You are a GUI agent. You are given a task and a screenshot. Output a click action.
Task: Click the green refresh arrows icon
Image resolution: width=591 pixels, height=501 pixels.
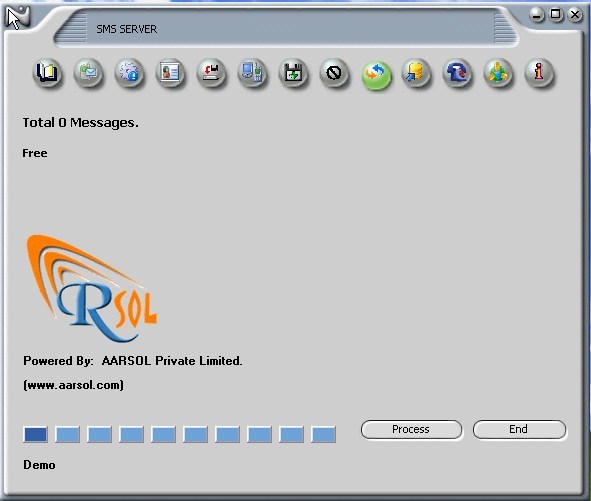(376, 75)
